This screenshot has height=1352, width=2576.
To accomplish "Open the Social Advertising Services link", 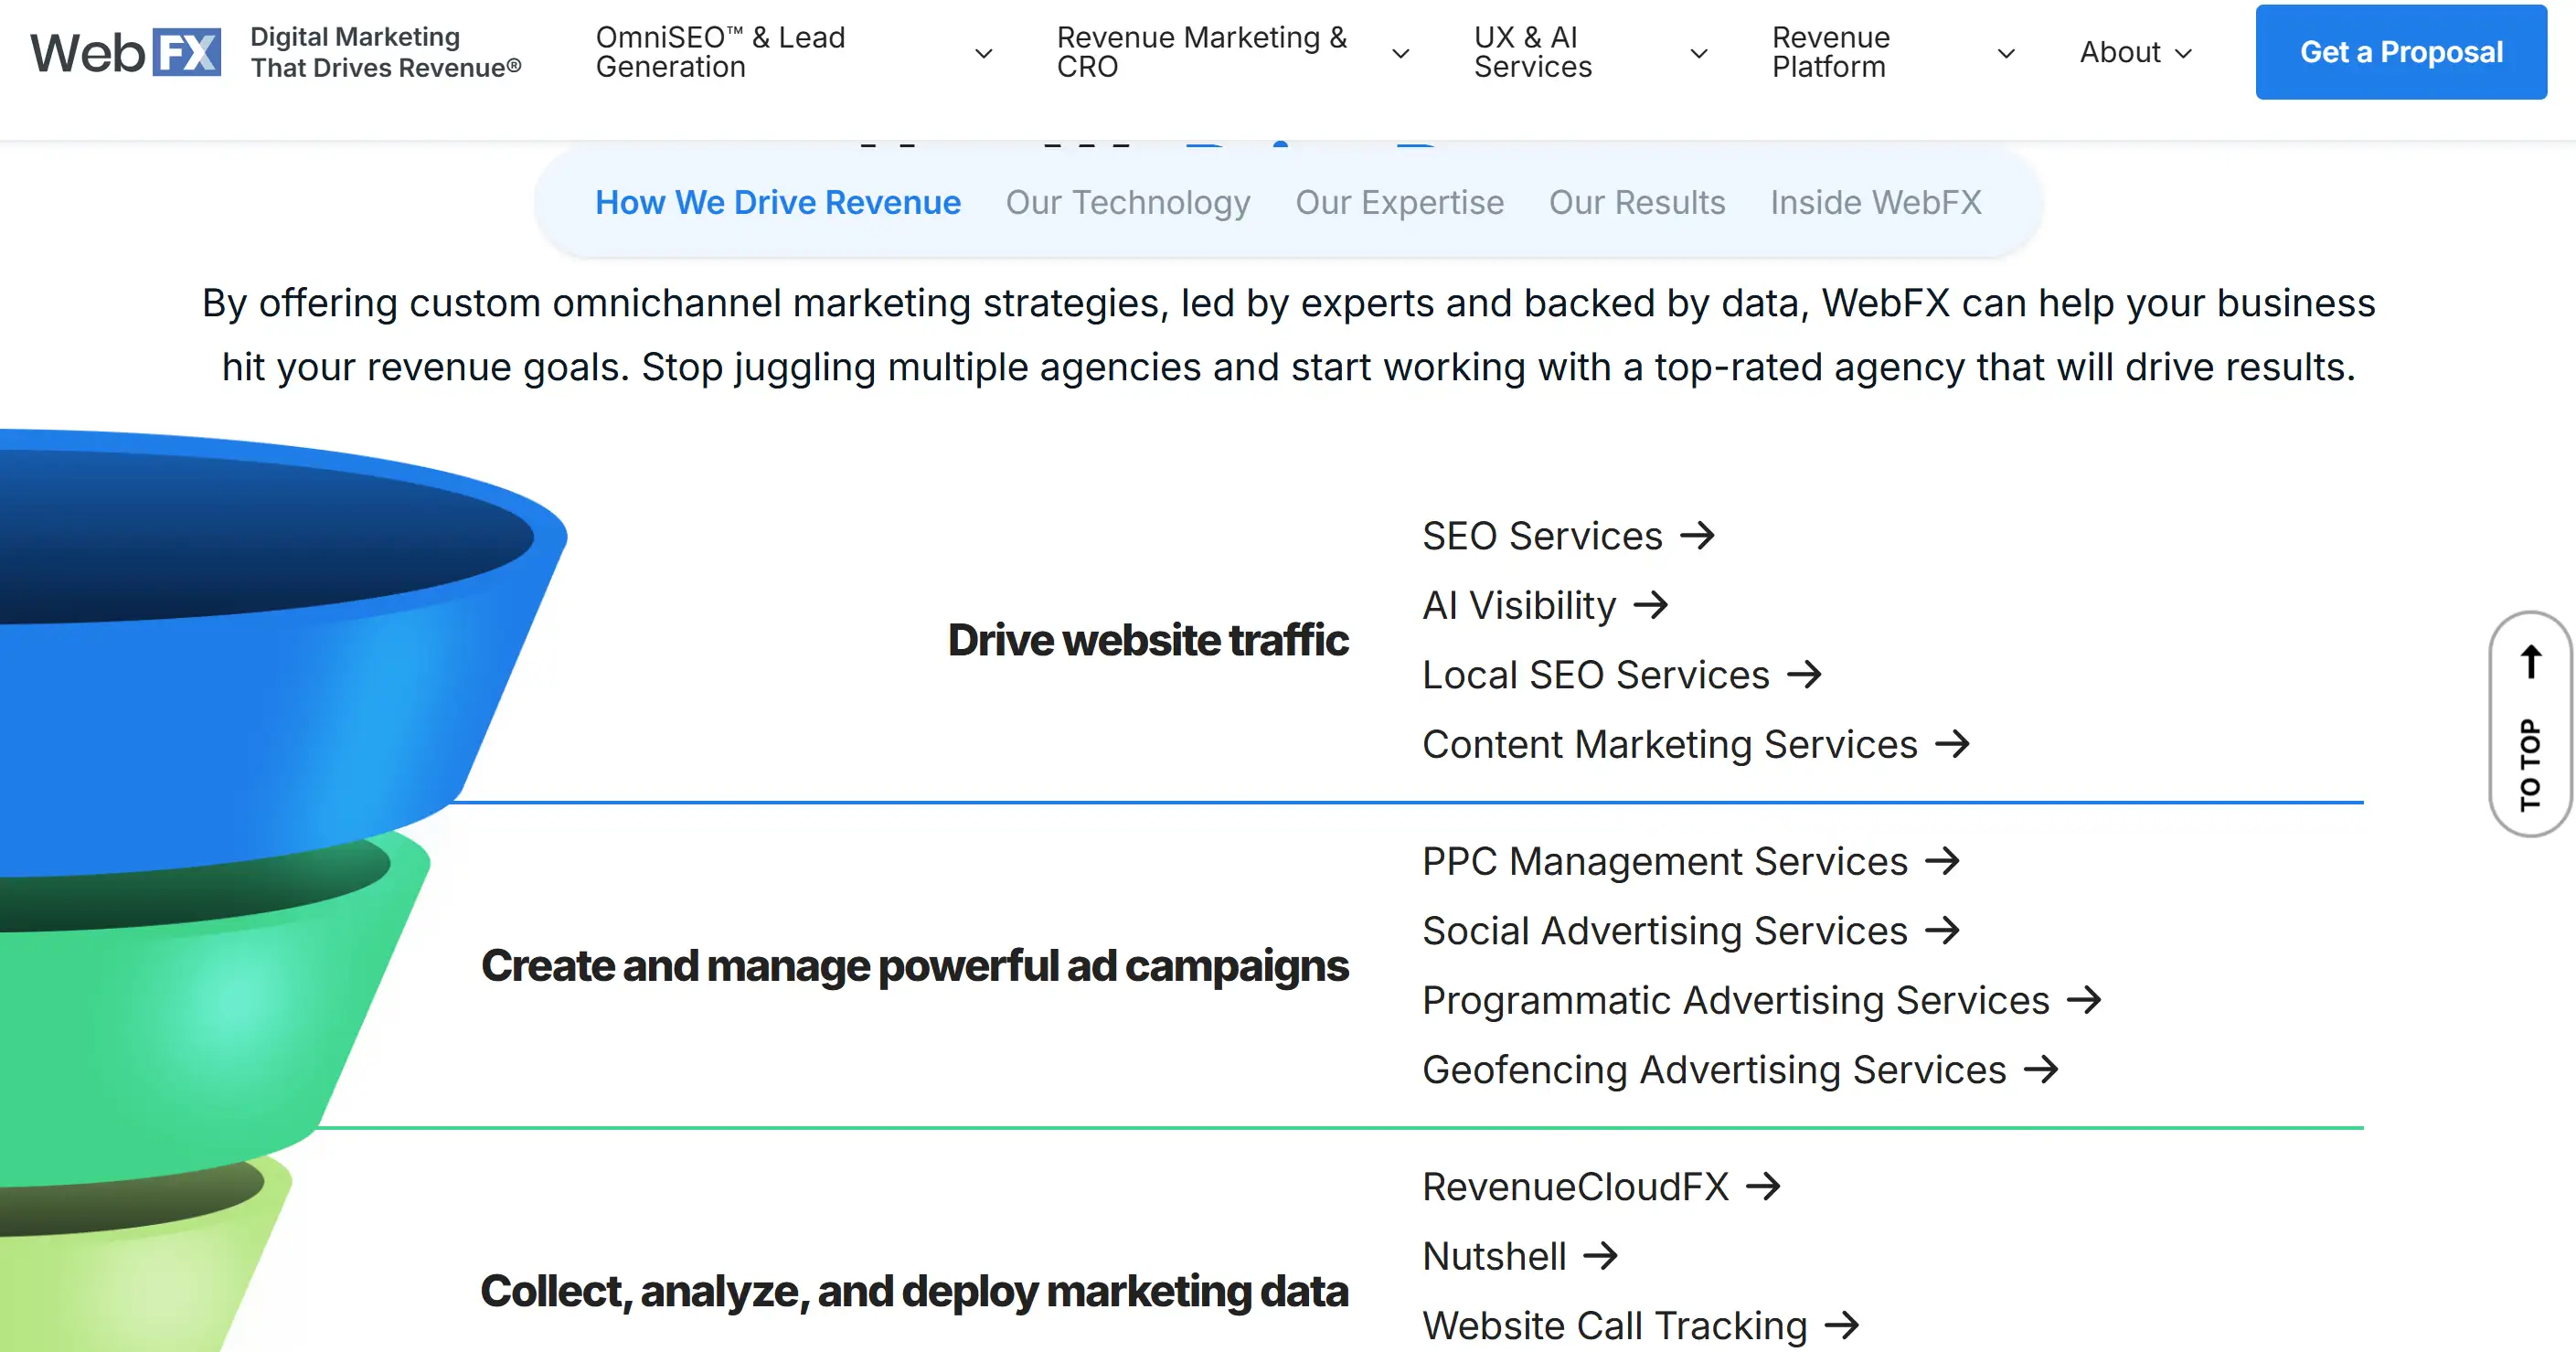I will pyautogui.click(x=1665, y=931).
